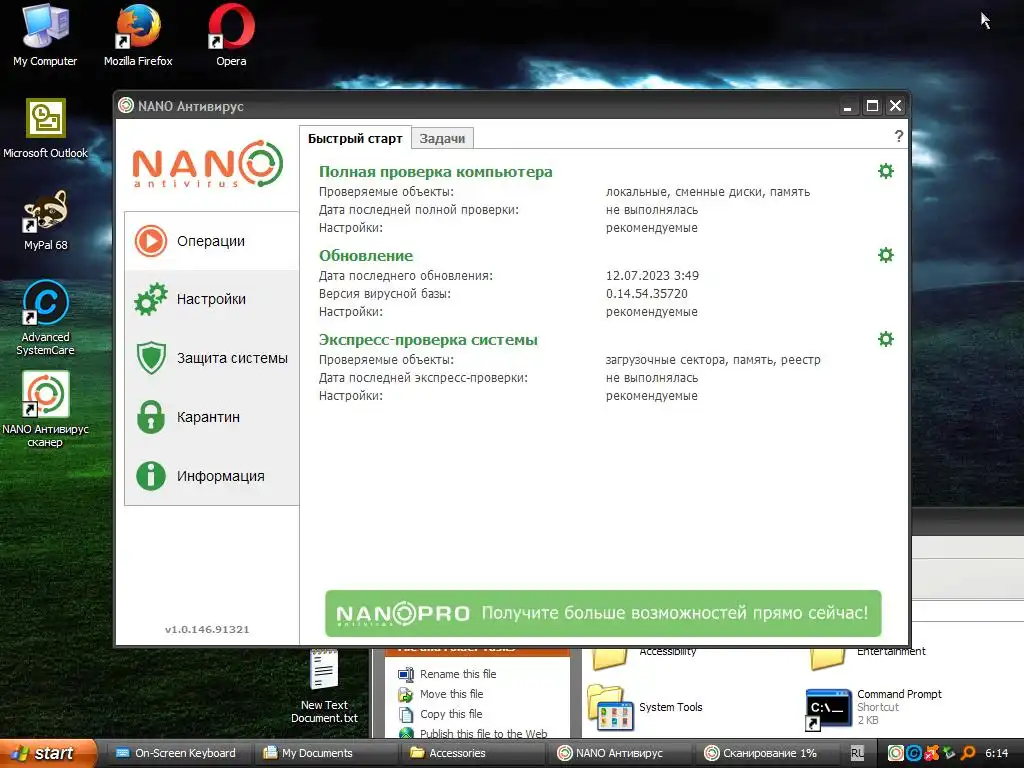Open the Start menu

tap(48, 753)
